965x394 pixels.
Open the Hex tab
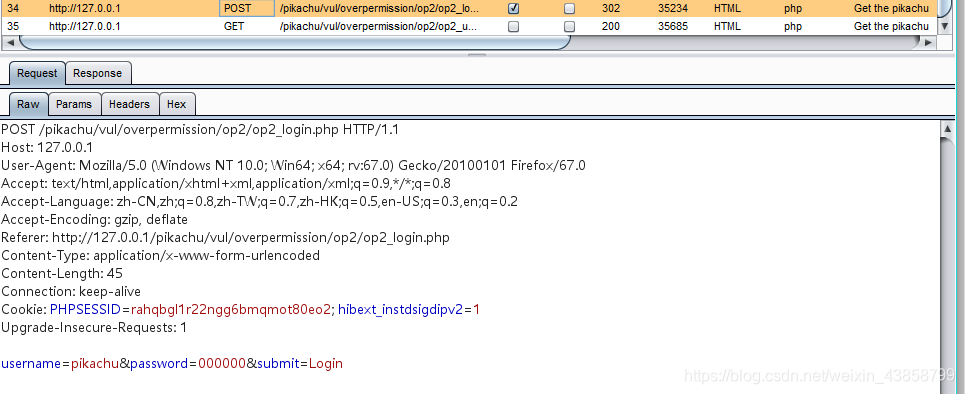pyautogui.click(x=177, y=104)
